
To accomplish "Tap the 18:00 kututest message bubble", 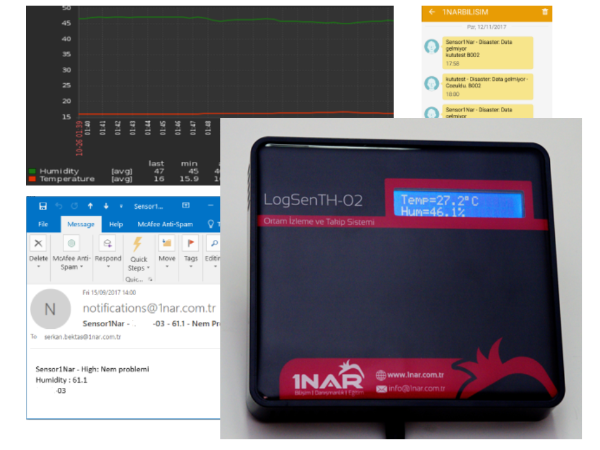I will [x=488, y=86].
